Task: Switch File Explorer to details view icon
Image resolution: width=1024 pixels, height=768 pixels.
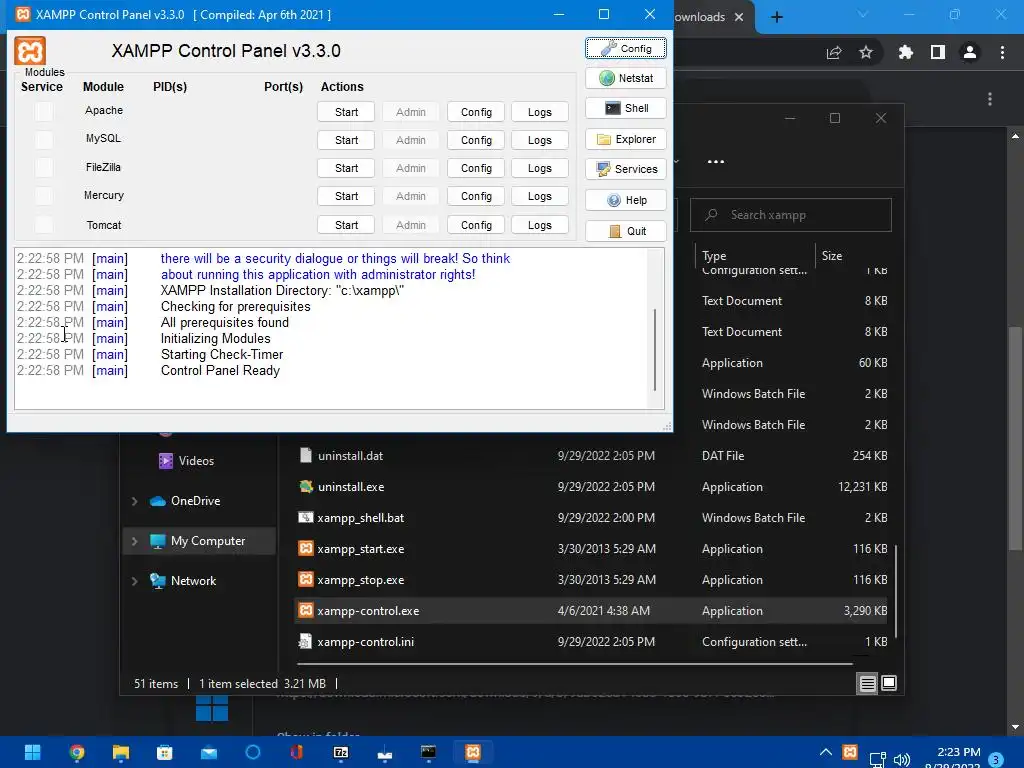Action: point(867,684)
